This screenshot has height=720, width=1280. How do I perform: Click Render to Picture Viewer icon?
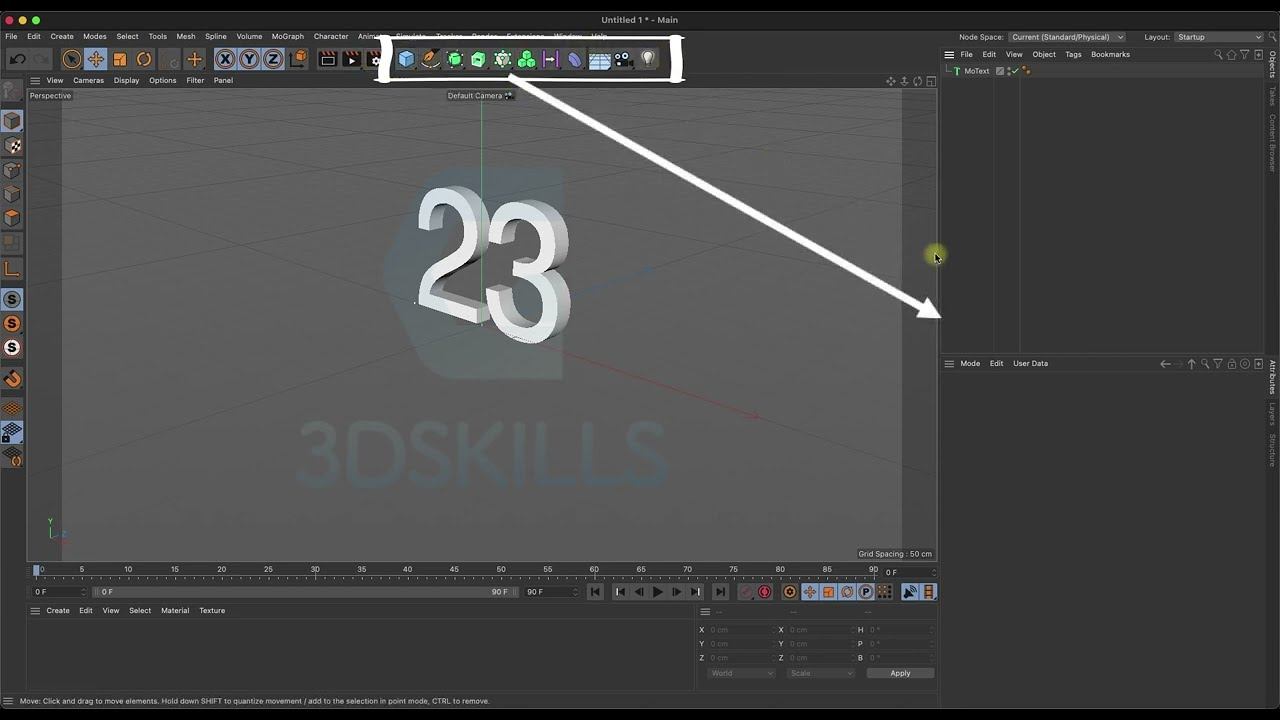tap(351, 60)
